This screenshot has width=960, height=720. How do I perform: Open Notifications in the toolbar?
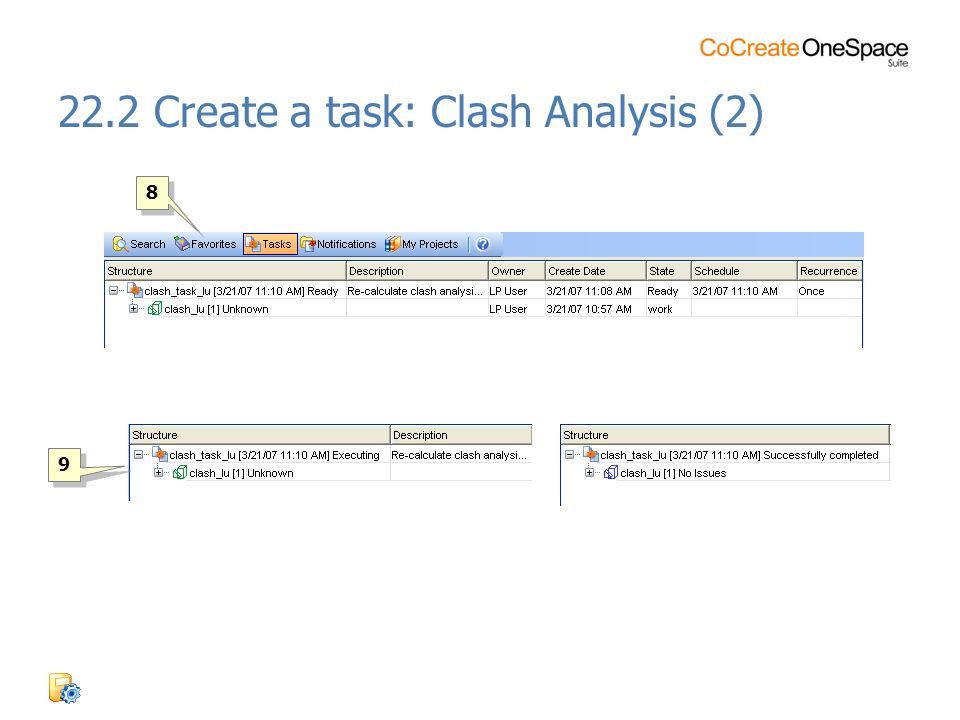338,244
